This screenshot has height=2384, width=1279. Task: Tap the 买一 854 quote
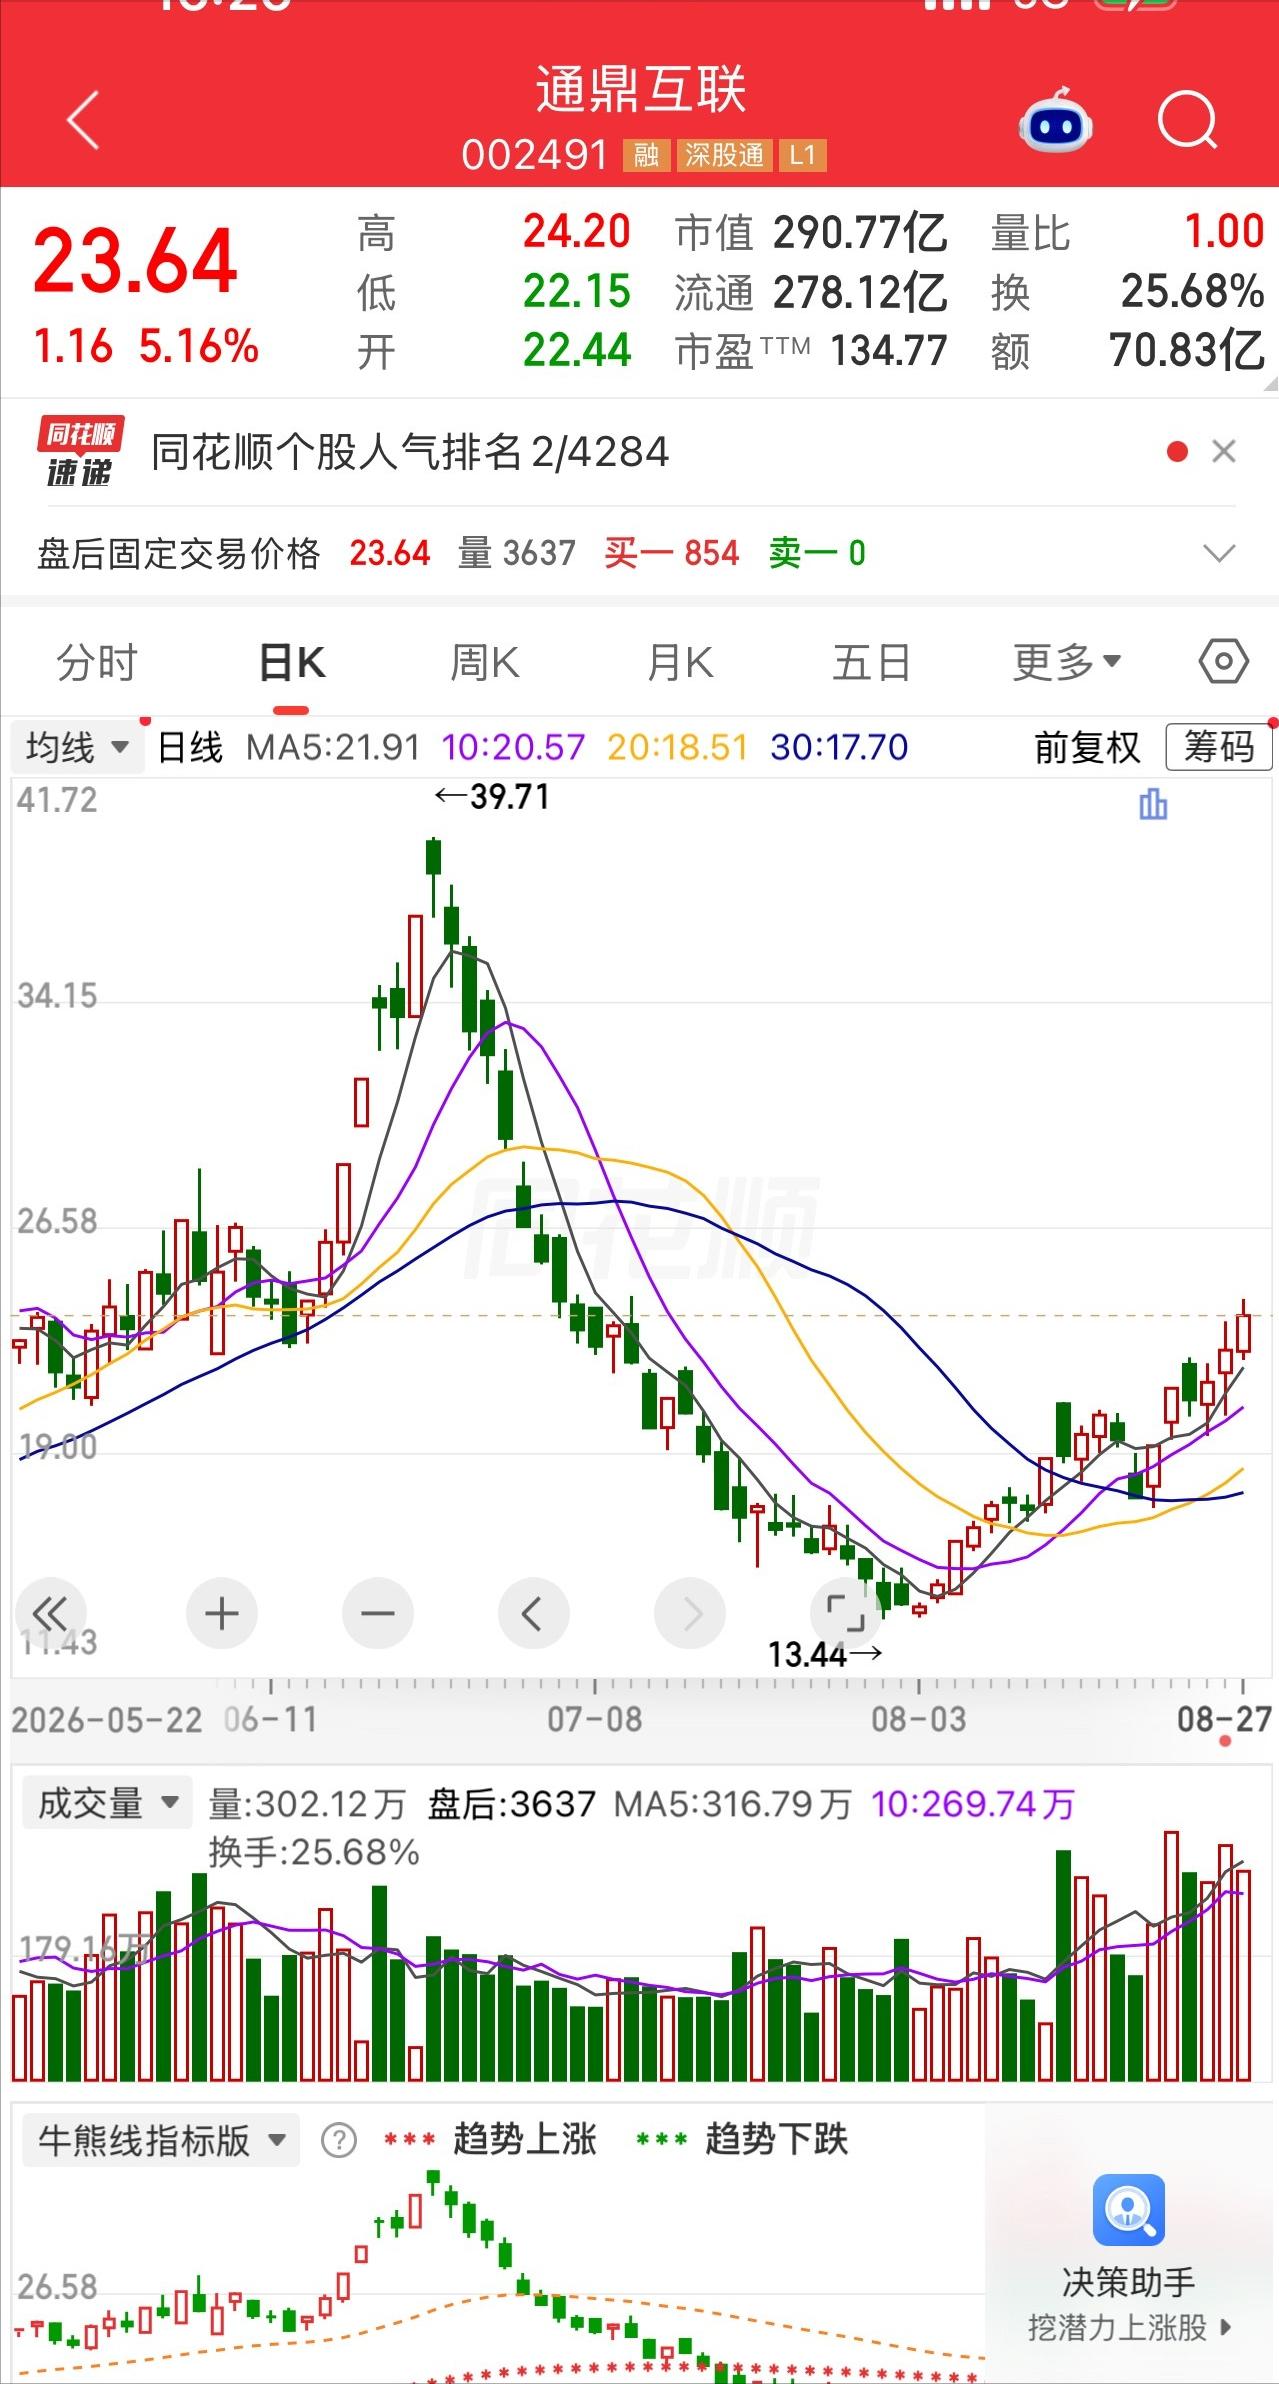672,553
